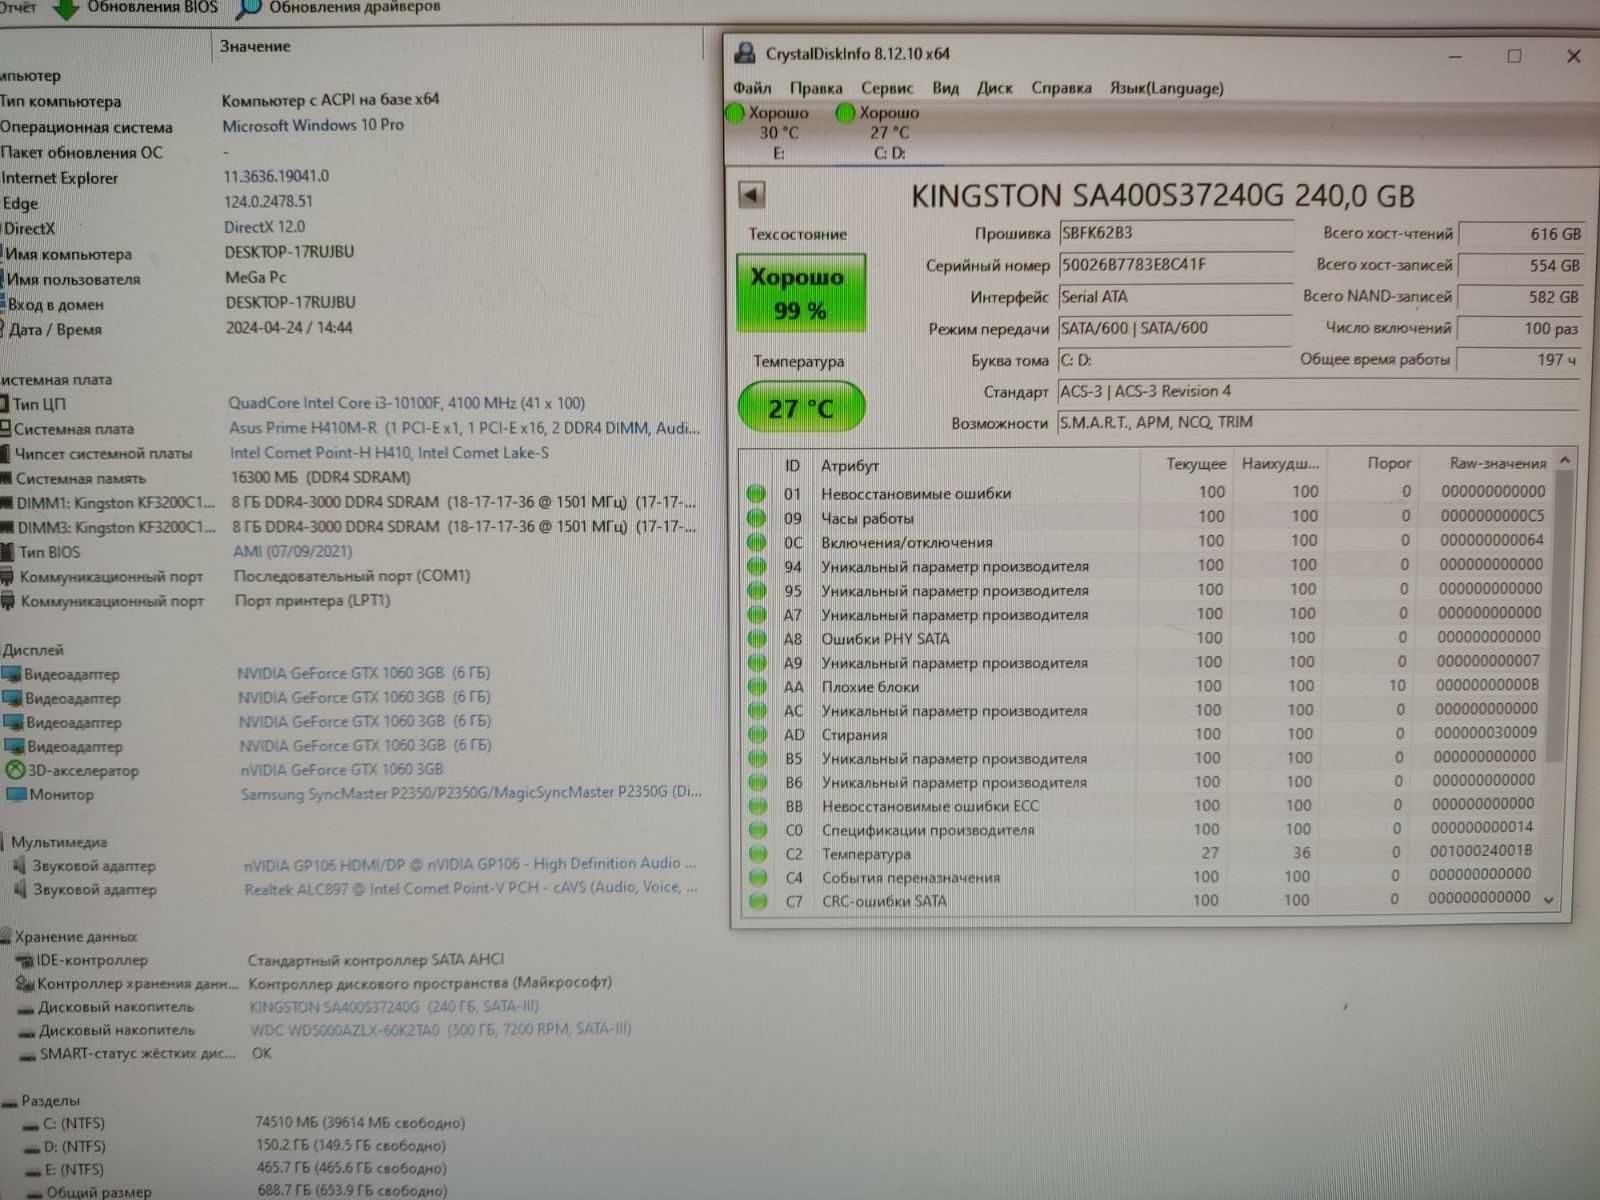Click the Прошивка field SBFK62B3
The height and width of the screenshot is (1200, 1600).
tap(1175, 233)
